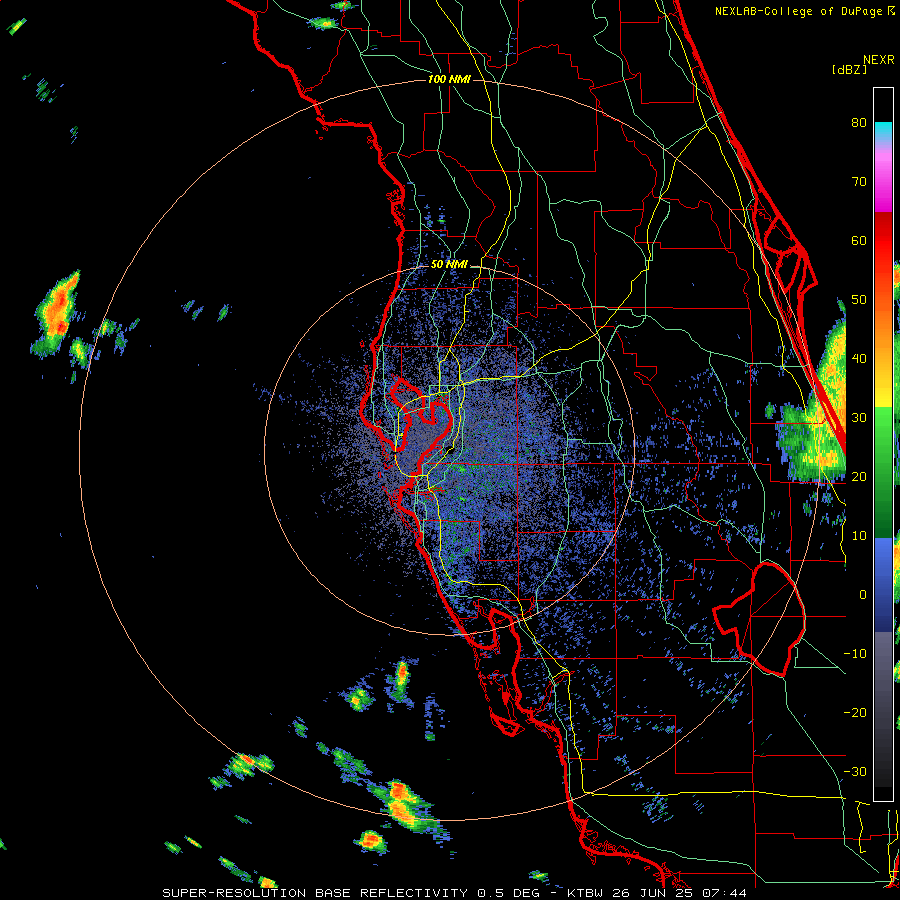Click the '[dBZ]' unit label
This screenshot has width=900, height=900.
click(x=849, y=70)
